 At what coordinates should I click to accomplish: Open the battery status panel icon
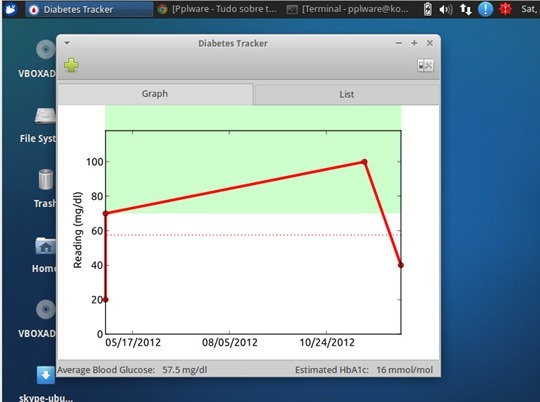(x=427, y=9)
